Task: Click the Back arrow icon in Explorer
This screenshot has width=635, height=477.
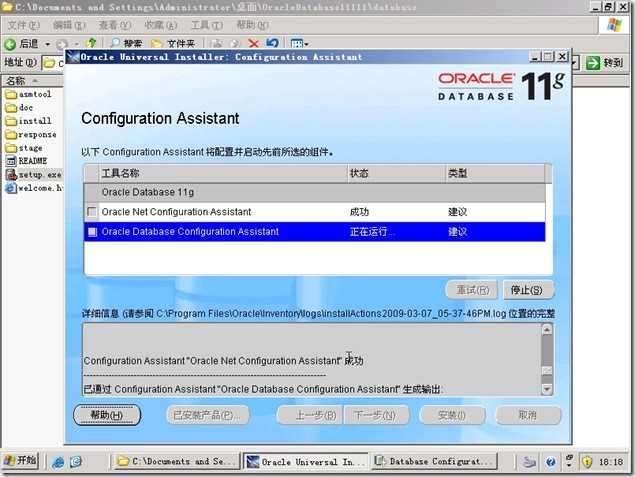Action: (x=10, y=44)
